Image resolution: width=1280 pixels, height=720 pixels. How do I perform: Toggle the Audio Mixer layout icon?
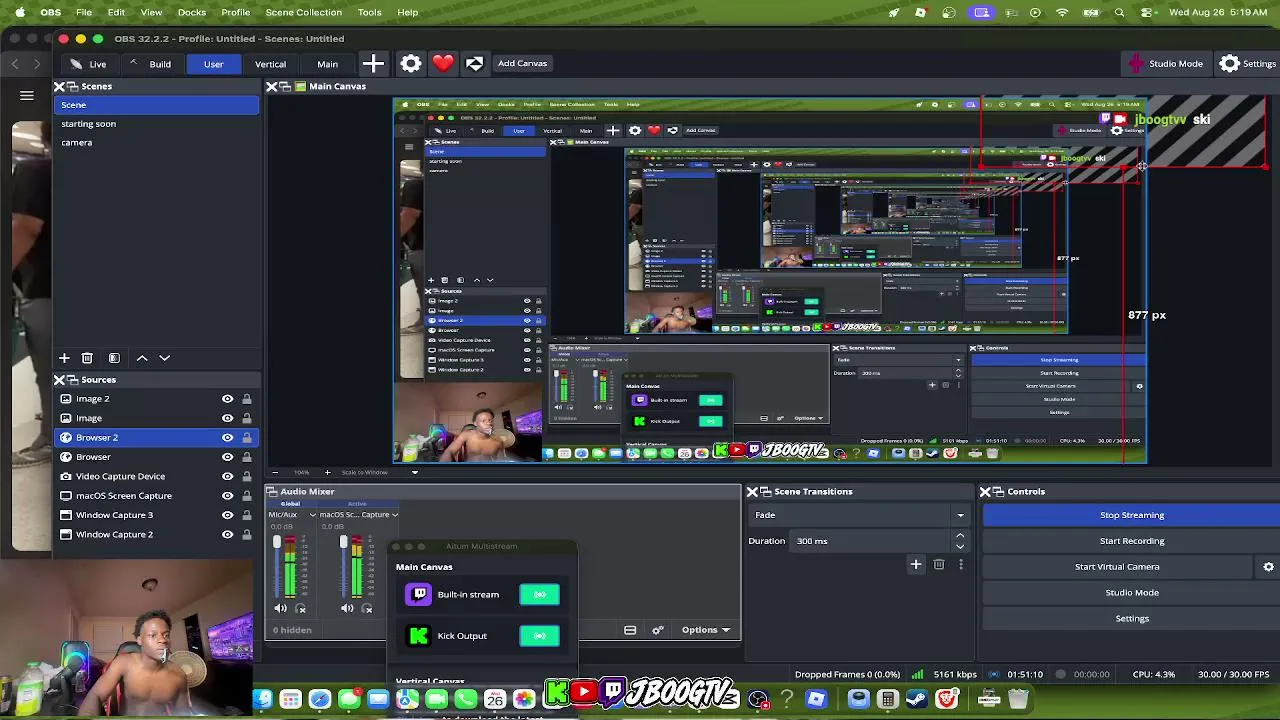[630, 630]
